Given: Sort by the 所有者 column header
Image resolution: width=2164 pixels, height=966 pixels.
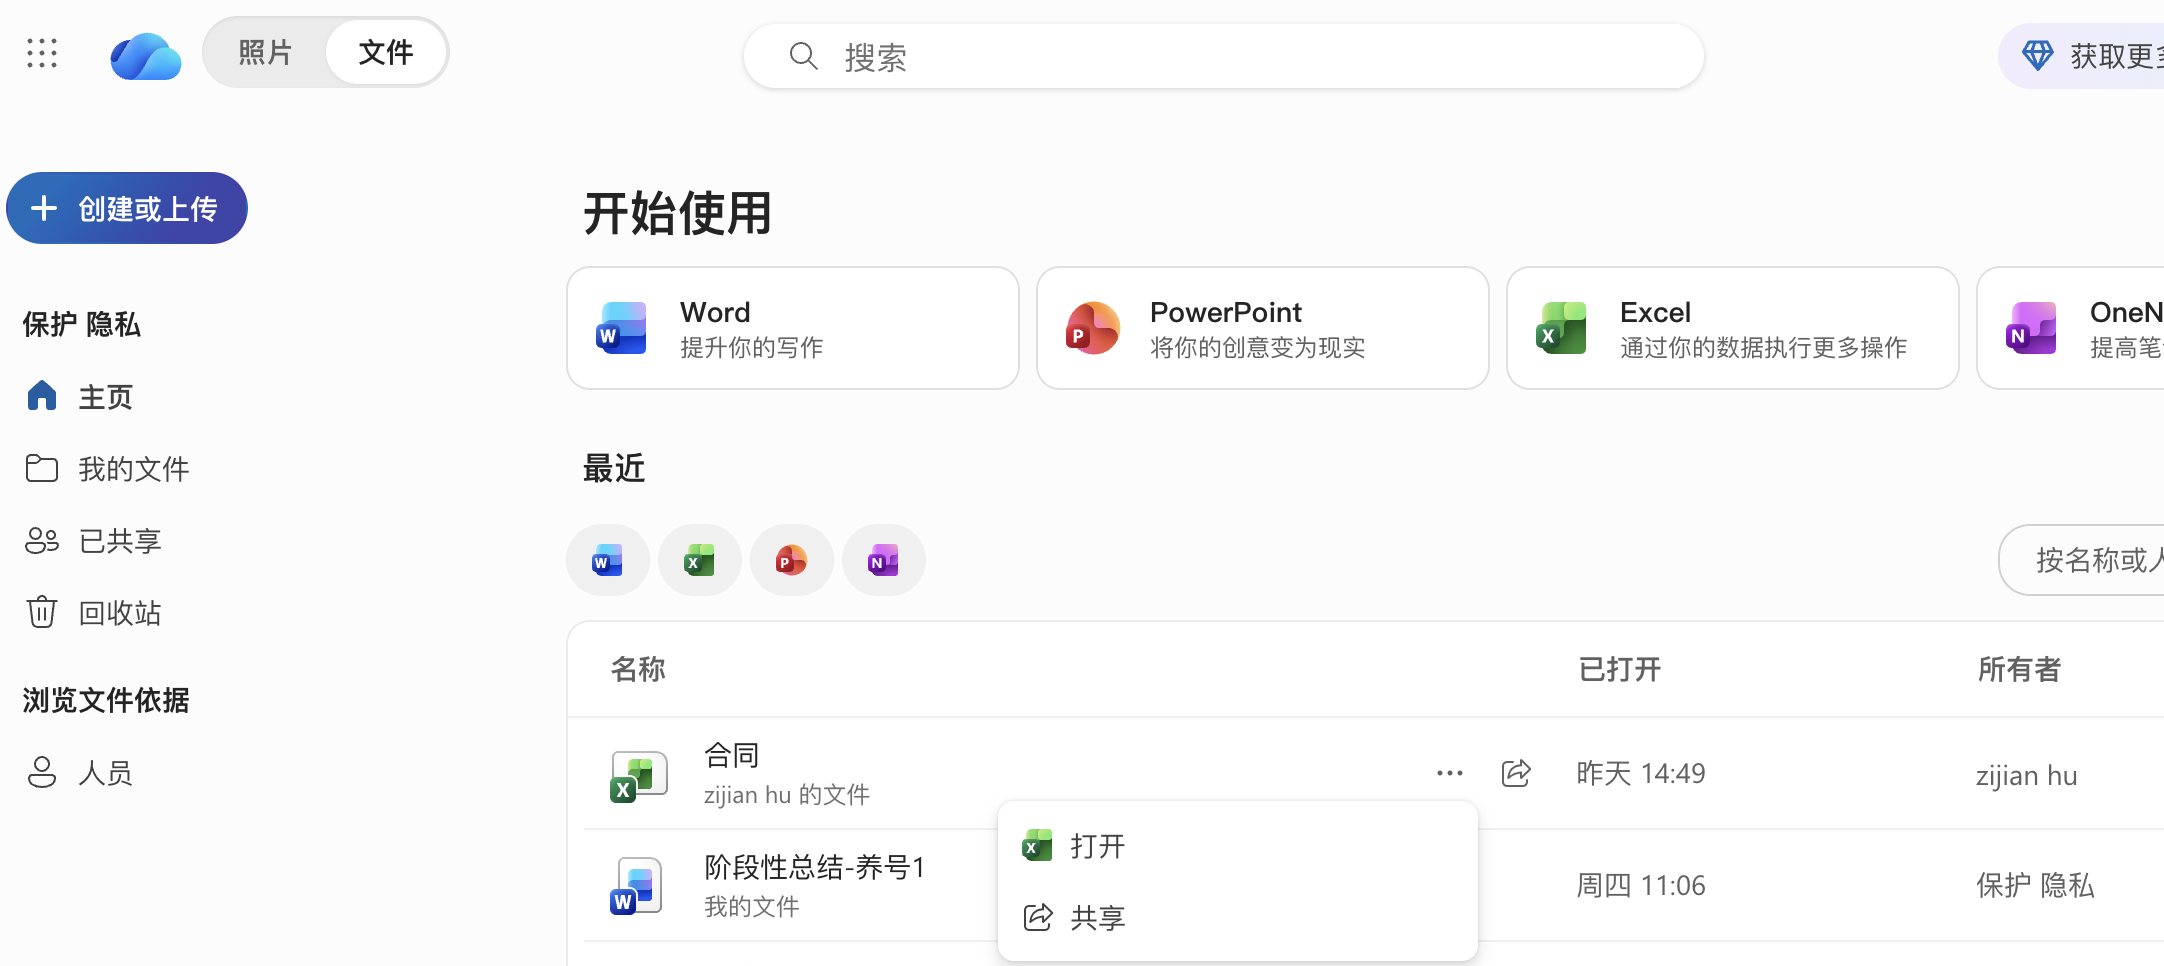Looking at the screenshot, I should point(2019,669).
